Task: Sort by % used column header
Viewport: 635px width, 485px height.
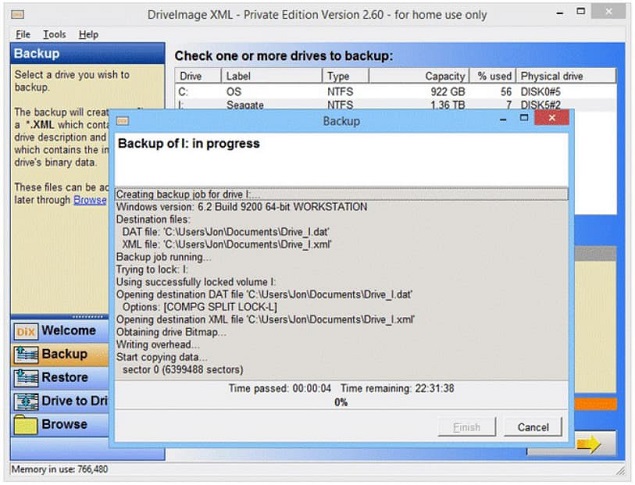Action: pos(493,76)
